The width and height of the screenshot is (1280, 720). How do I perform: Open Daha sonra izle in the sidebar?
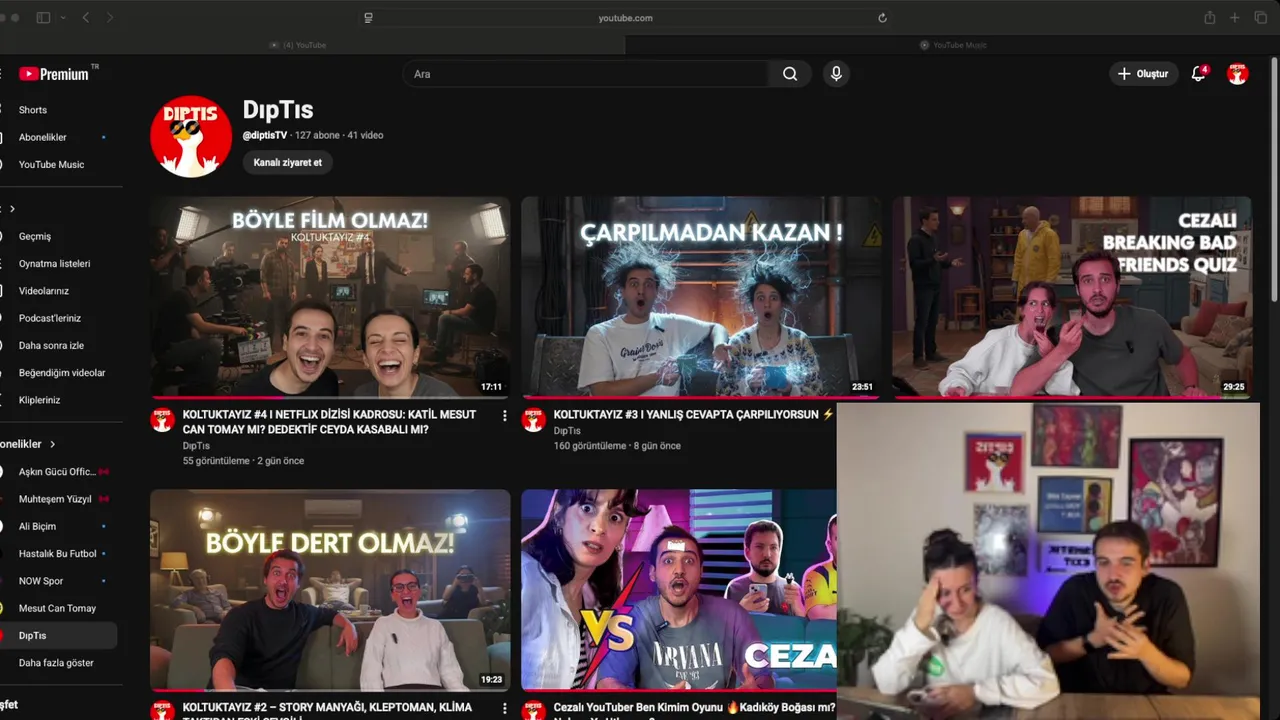pos(51,345)
